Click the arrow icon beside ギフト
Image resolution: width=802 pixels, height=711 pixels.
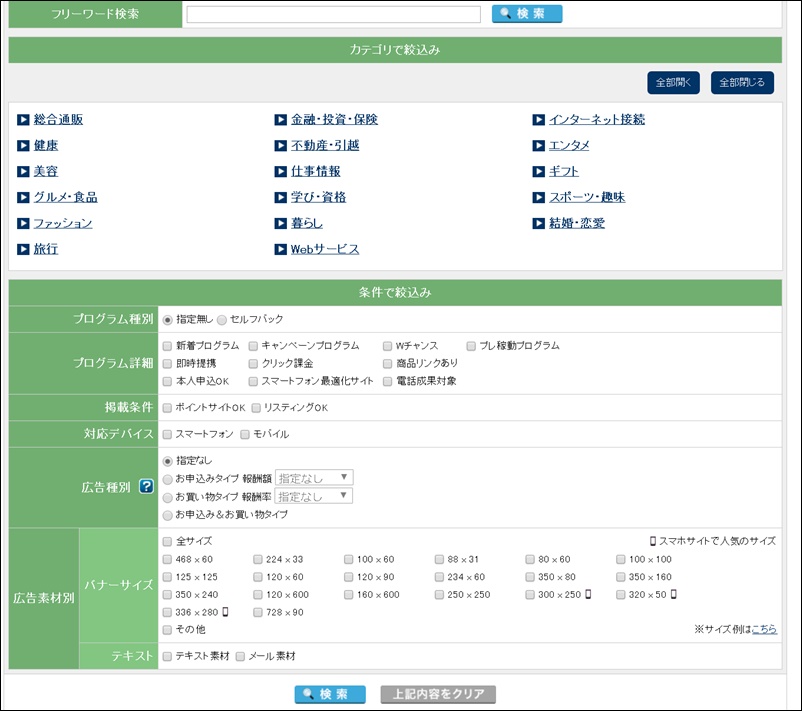point(539,171)
